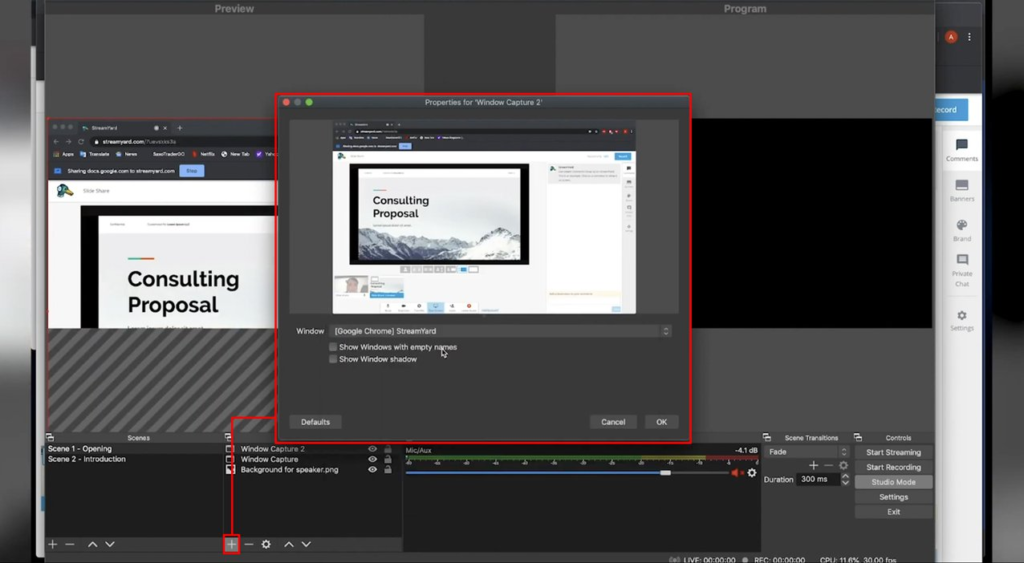1024x563 pixels.
Task: Pop out the Controls dock icon
Action: (x=857, y=438)
